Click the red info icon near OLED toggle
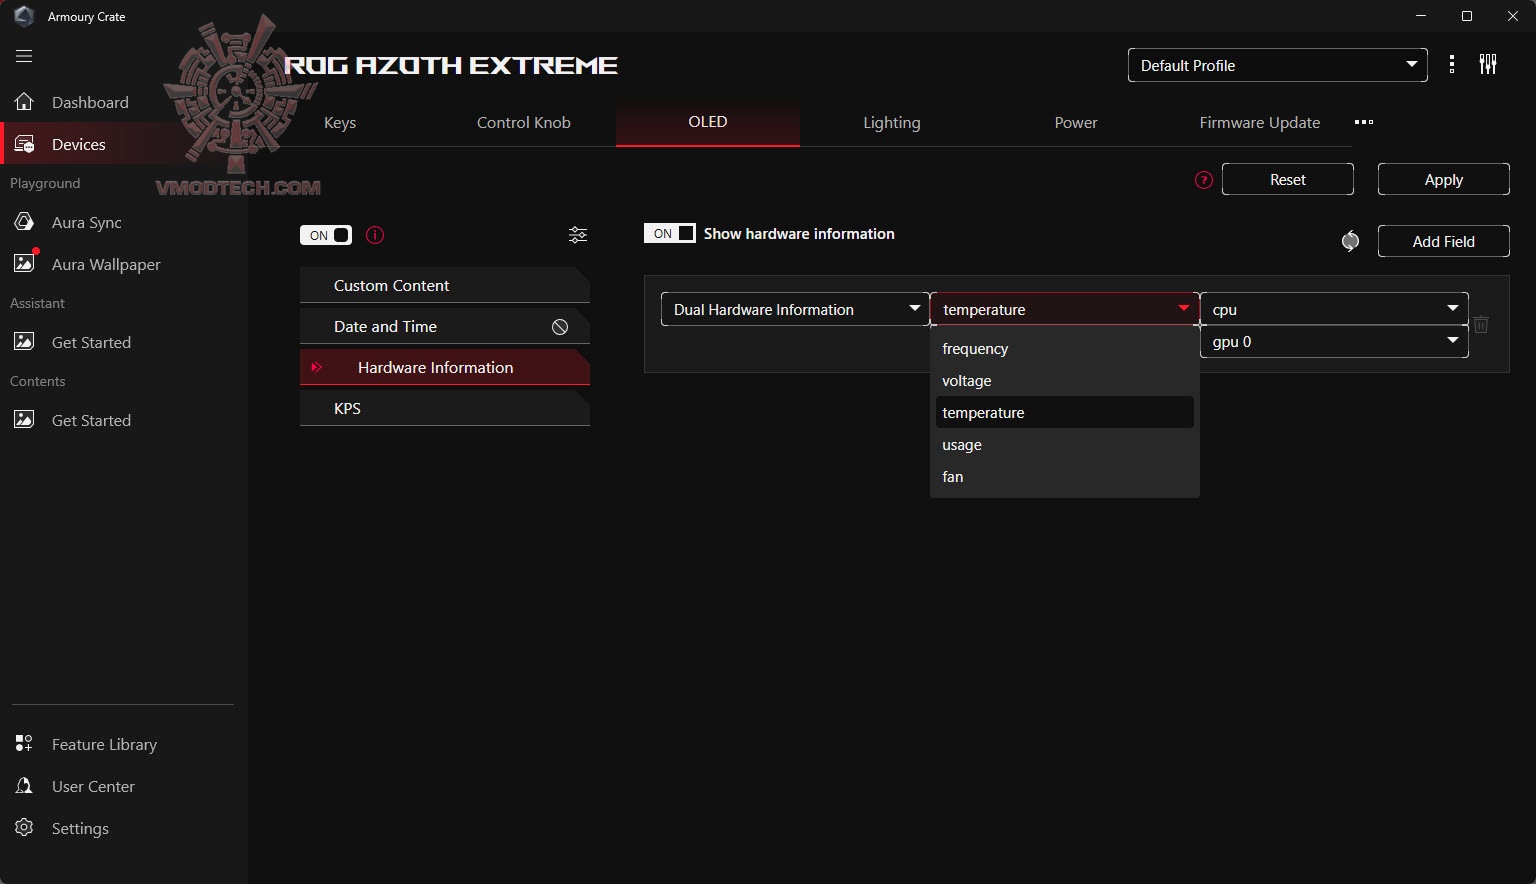The width and height of the screenshot is (1536, 884). pyautogui.click(x=375, y=235)
